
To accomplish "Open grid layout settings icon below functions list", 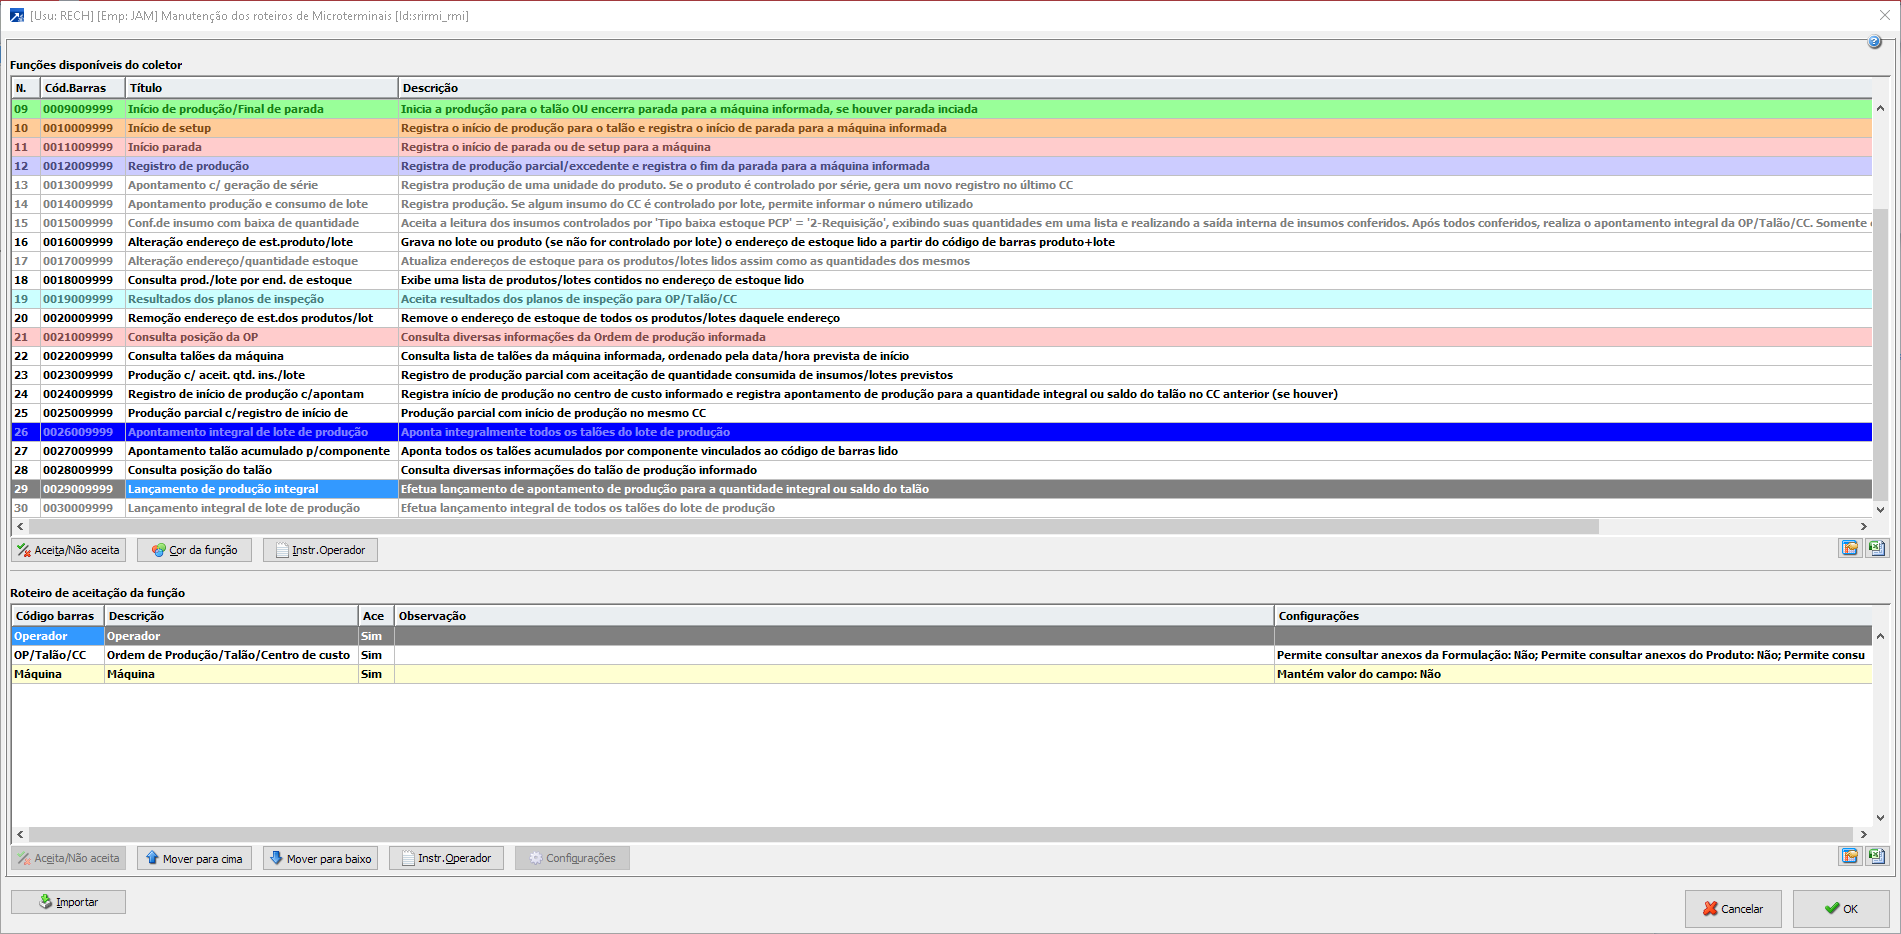I will tap(1849, 548).
